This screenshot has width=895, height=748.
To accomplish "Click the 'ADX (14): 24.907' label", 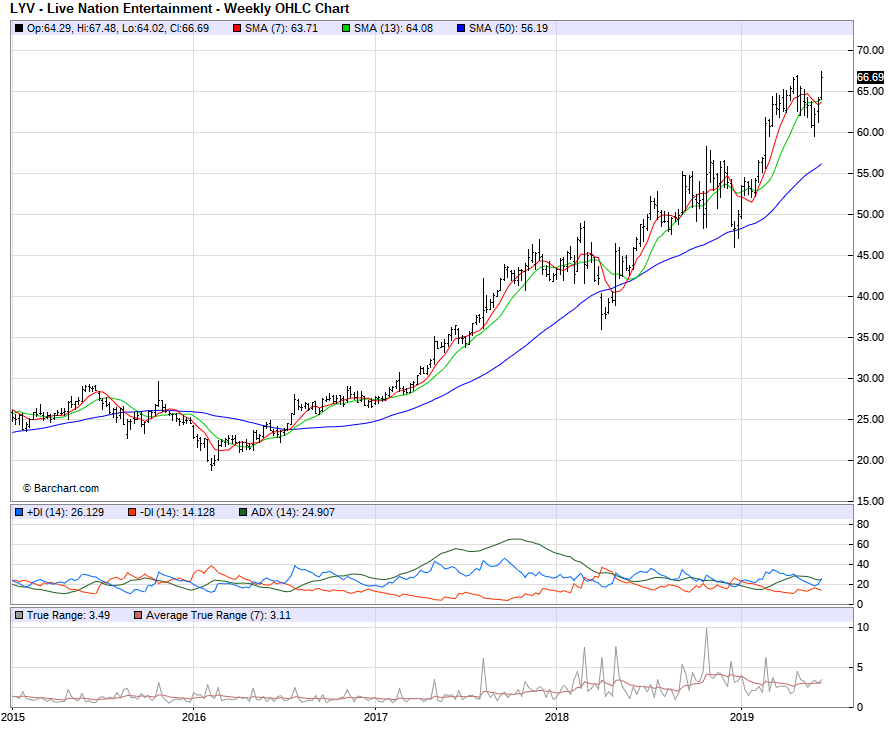I will (x=293, y=512).
